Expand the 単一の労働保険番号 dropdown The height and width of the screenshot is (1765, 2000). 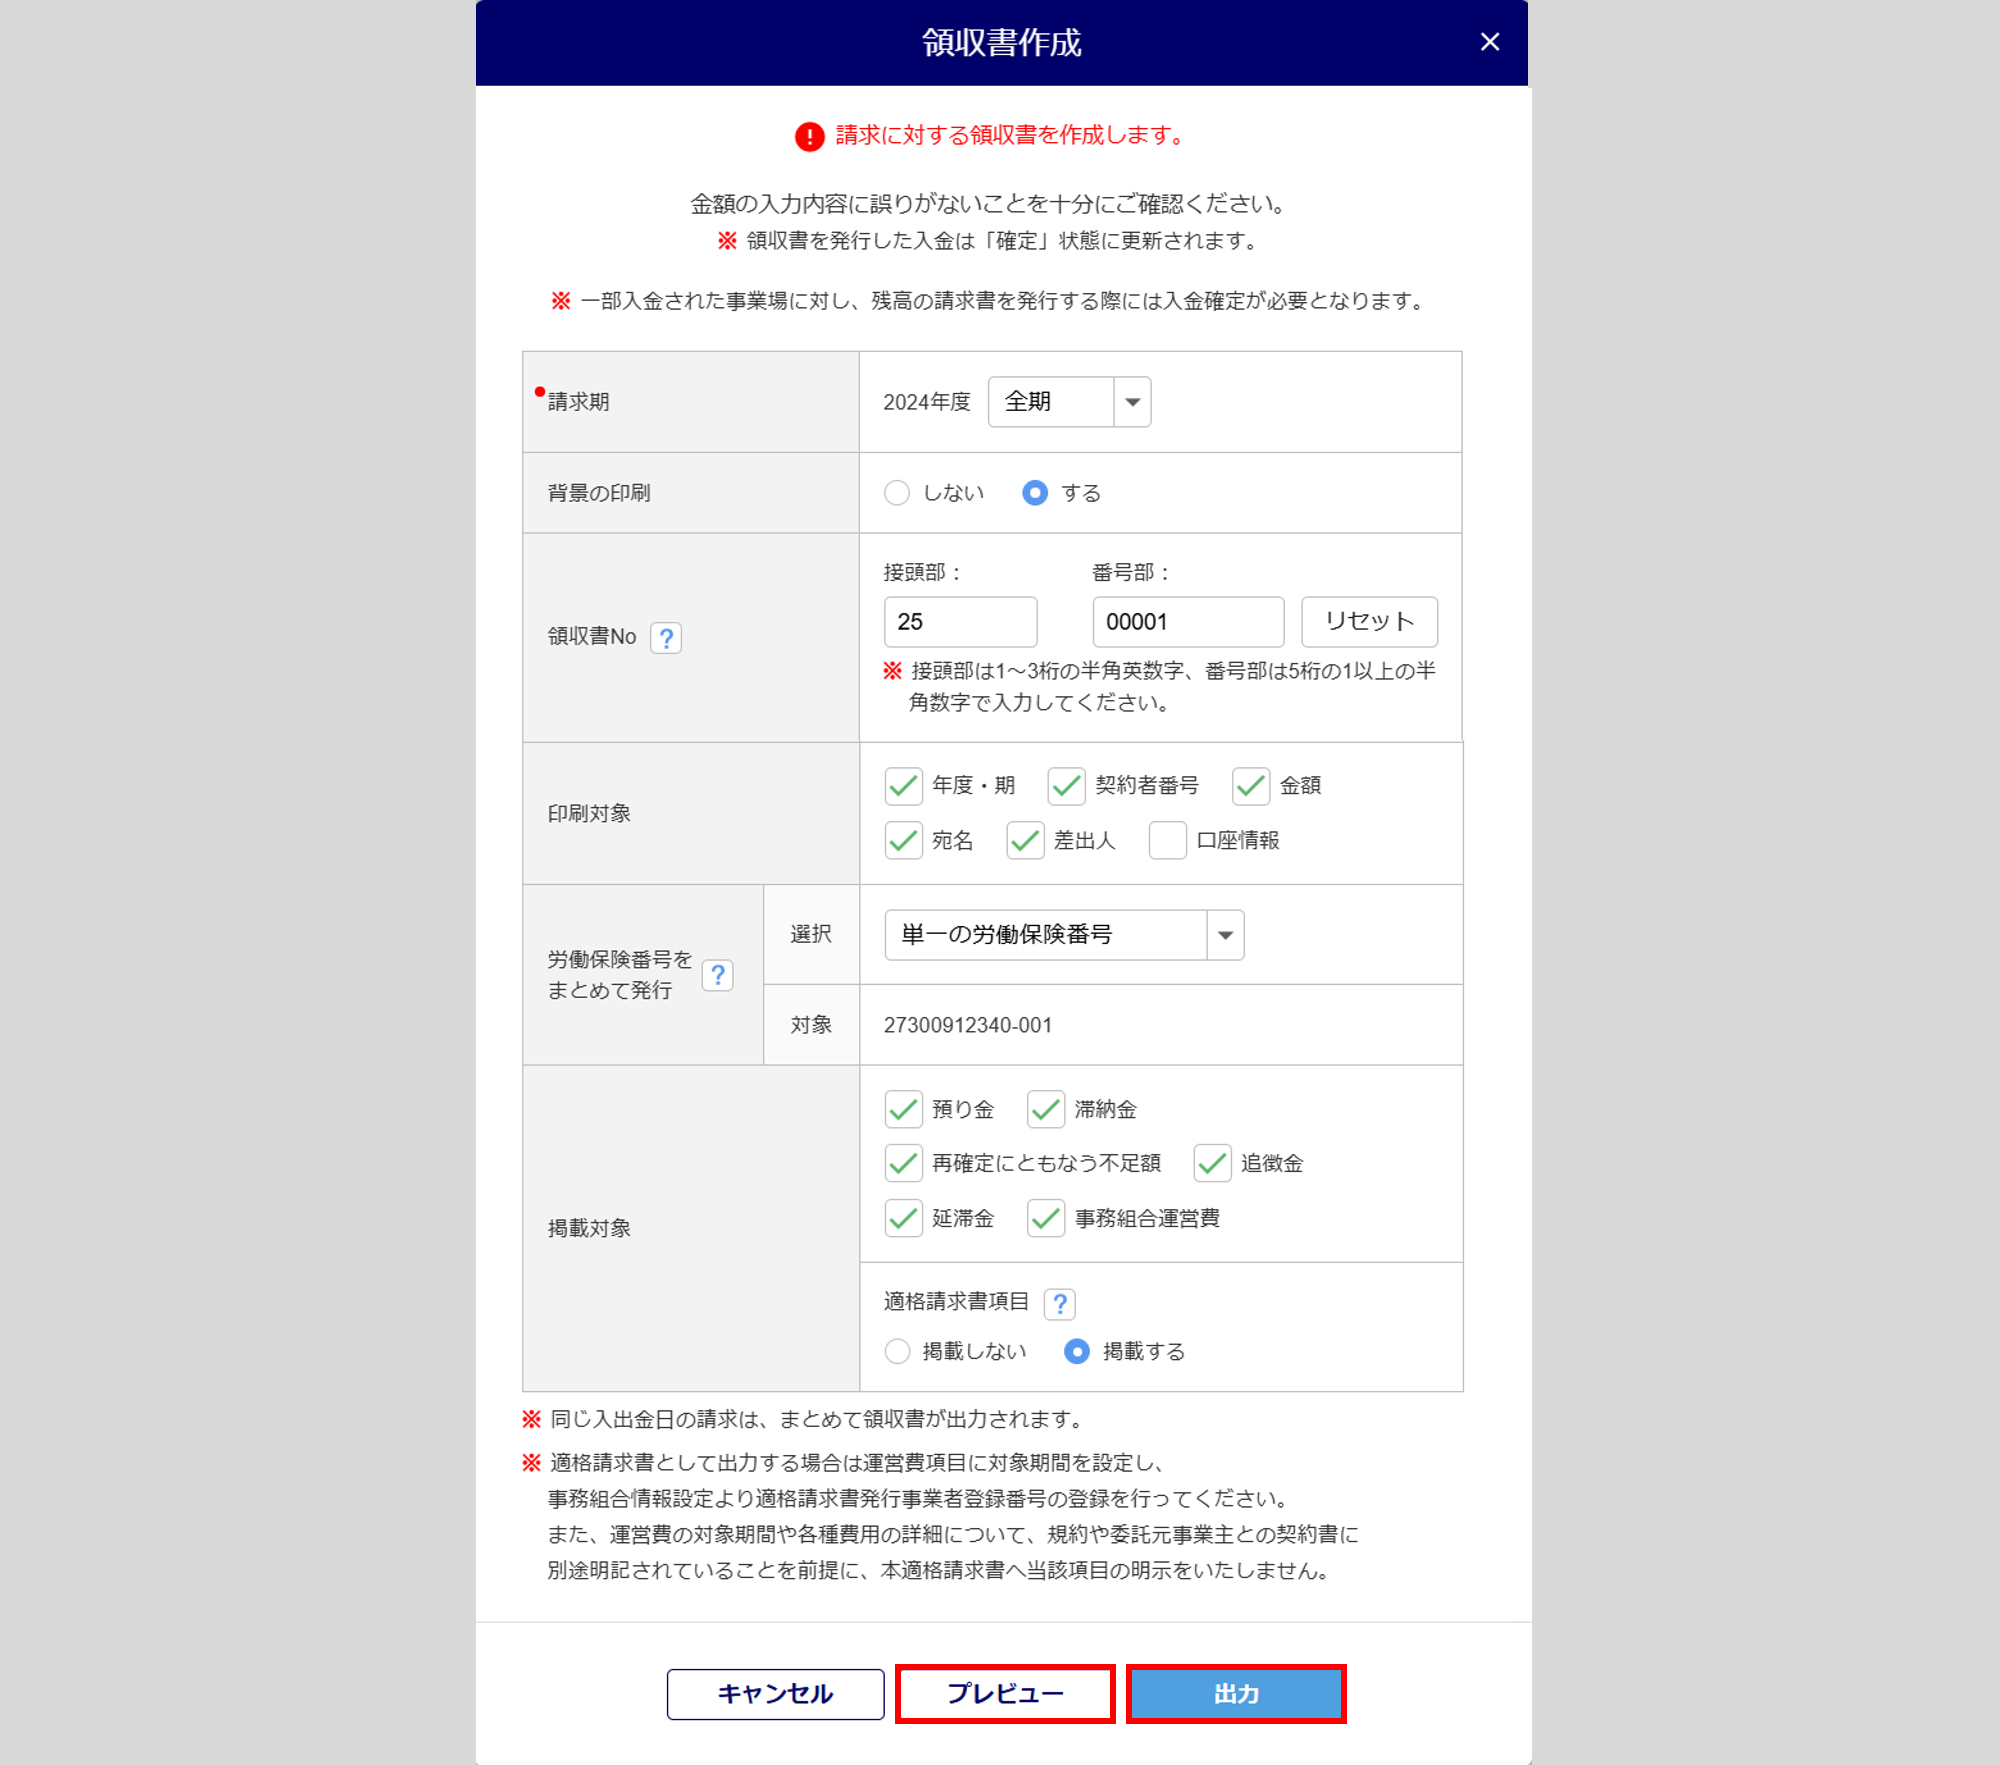pyautogui.click(x=1063, y=935)
